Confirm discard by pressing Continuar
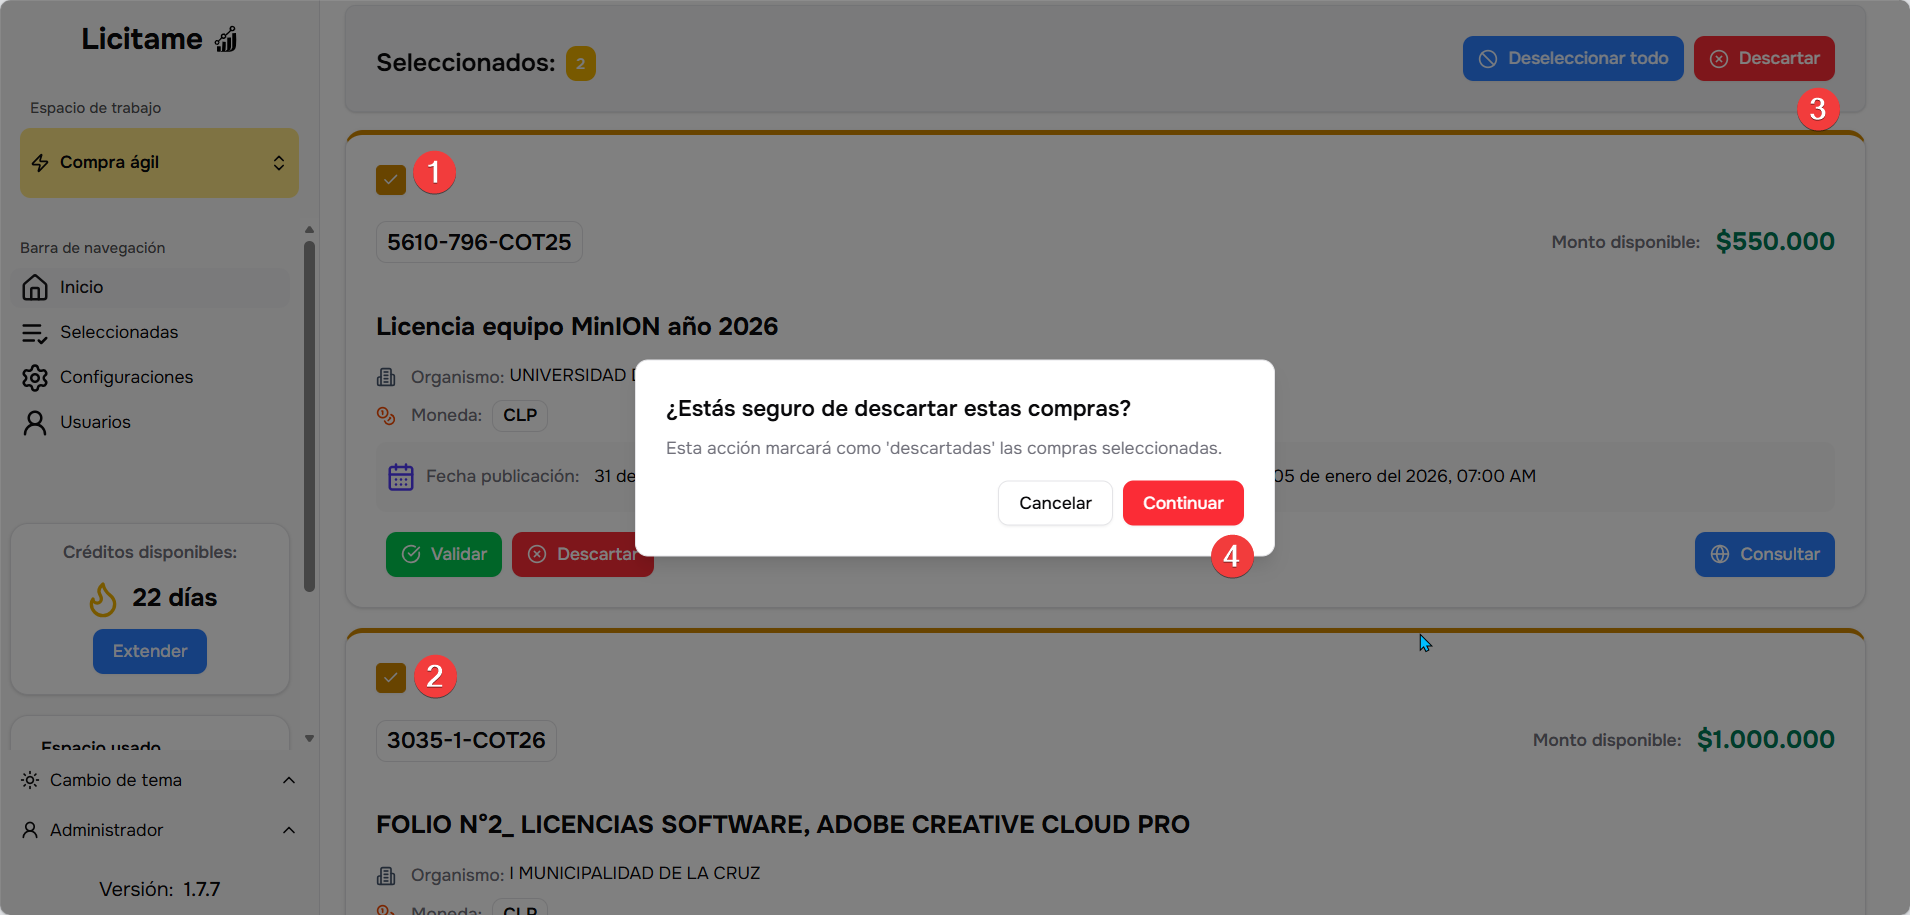The height and width of the screenshot is (915, 1910). click(1183, 503)
